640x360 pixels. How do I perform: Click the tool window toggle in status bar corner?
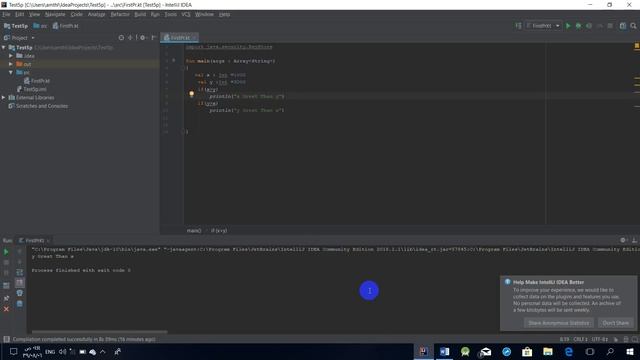click(6, 339)
